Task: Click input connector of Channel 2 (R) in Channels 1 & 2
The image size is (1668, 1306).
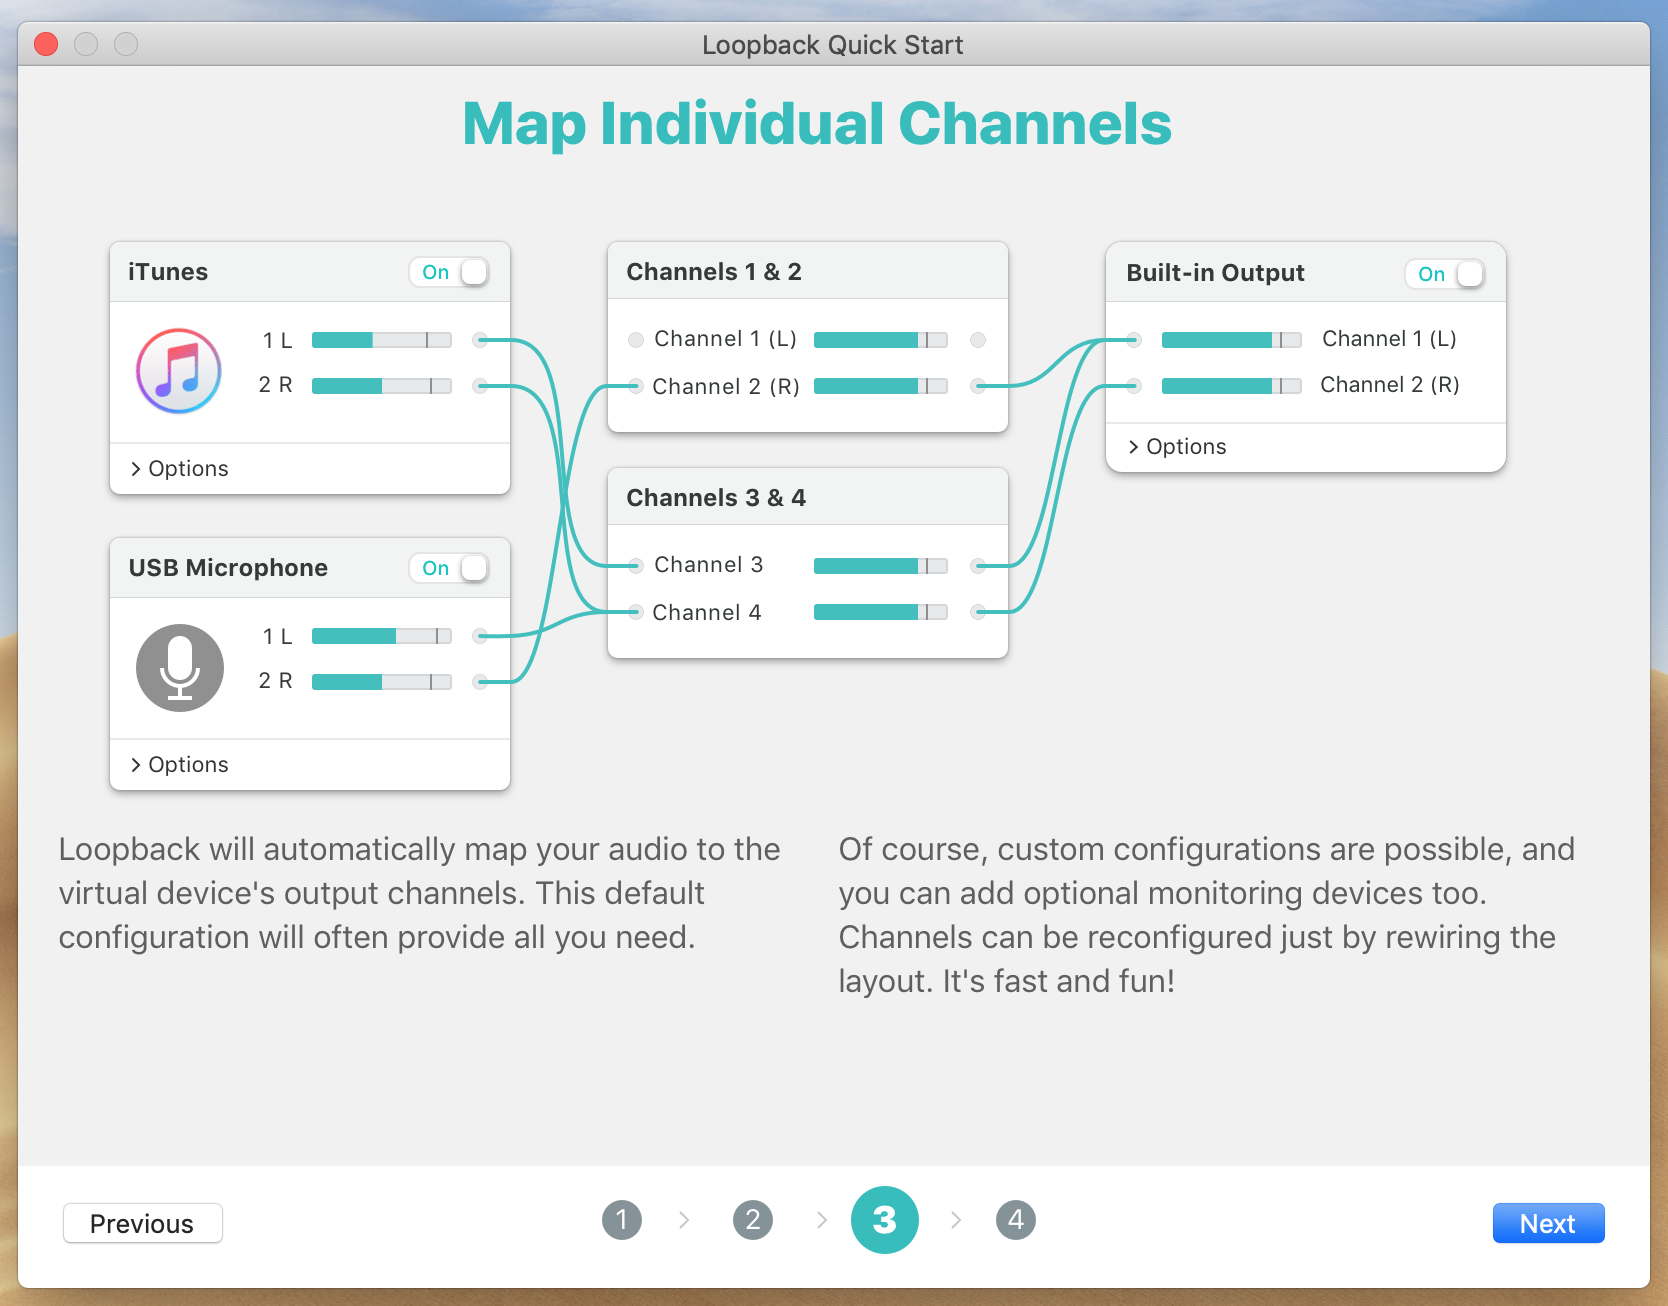Action: point(636,386)
